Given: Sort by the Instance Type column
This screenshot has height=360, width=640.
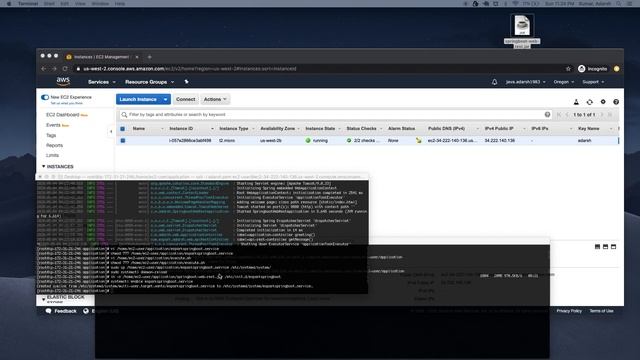Looking at the screenshot, I should (234, 129).
